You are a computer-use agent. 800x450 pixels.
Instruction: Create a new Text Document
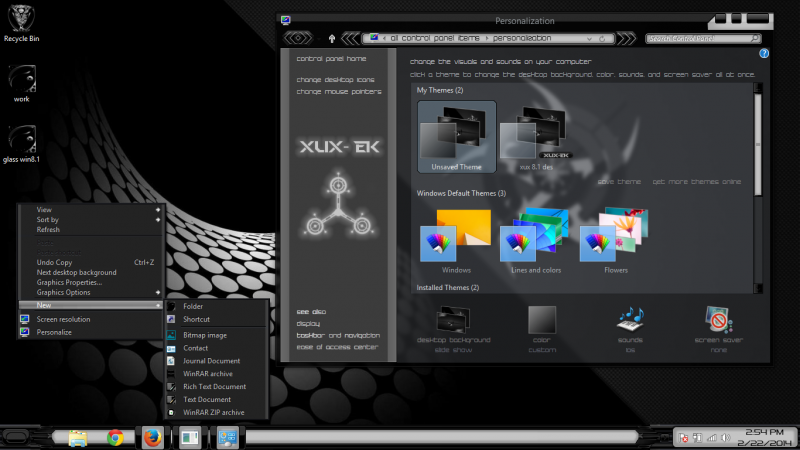(217, 399)
